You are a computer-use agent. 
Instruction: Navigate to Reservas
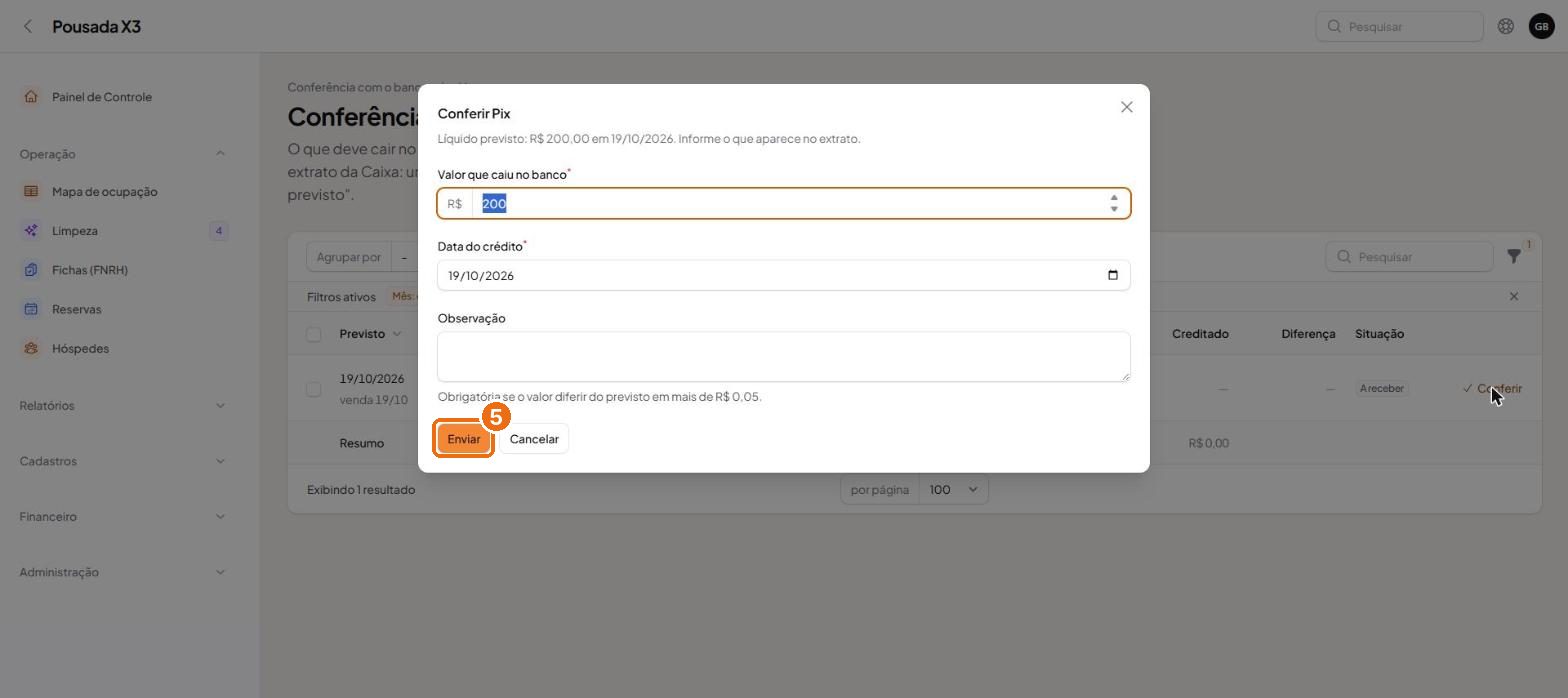pyautogui.click(x=77, y=309)
